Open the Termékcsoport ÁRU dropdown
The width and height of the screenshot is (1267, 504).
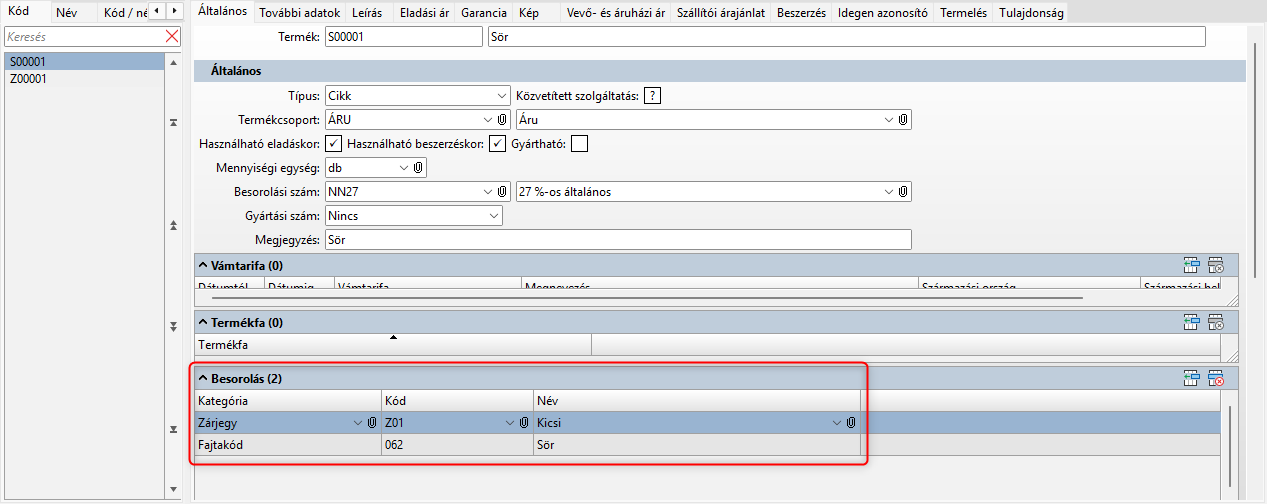tap(488, 119)
